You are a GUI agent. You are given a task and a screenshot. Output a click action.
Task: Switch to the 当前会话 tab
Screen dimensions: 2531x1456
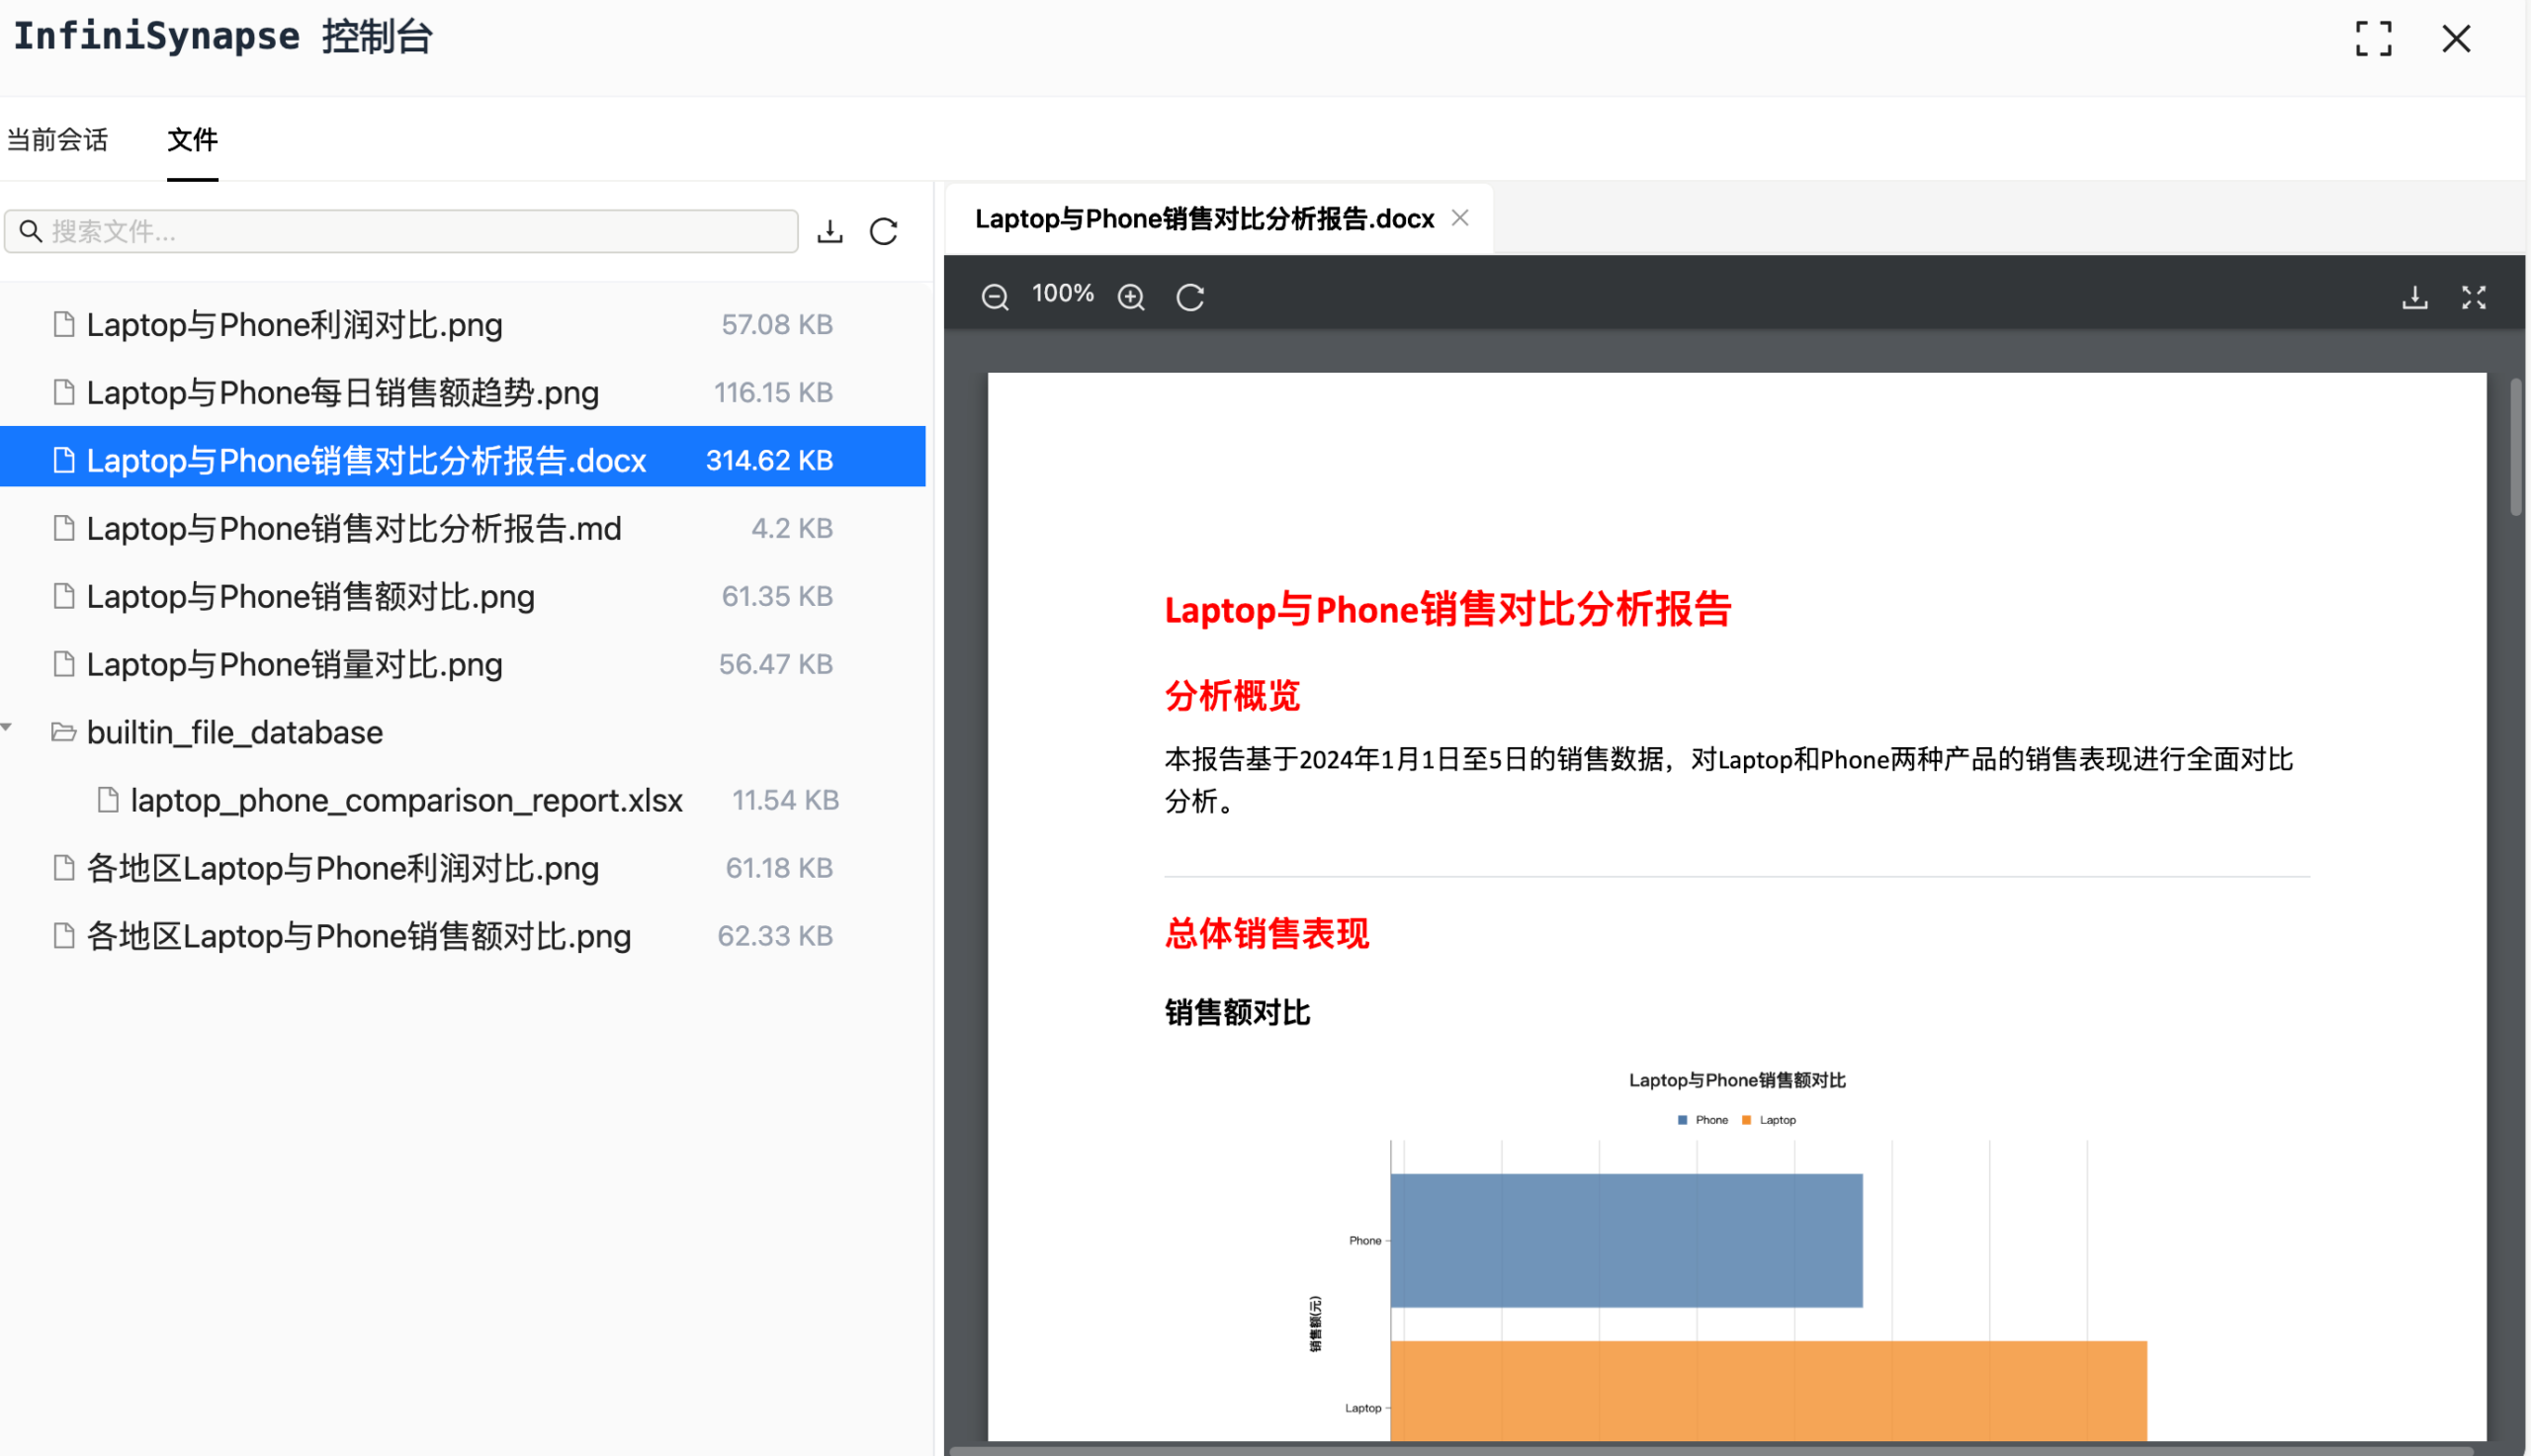[57, 140]
